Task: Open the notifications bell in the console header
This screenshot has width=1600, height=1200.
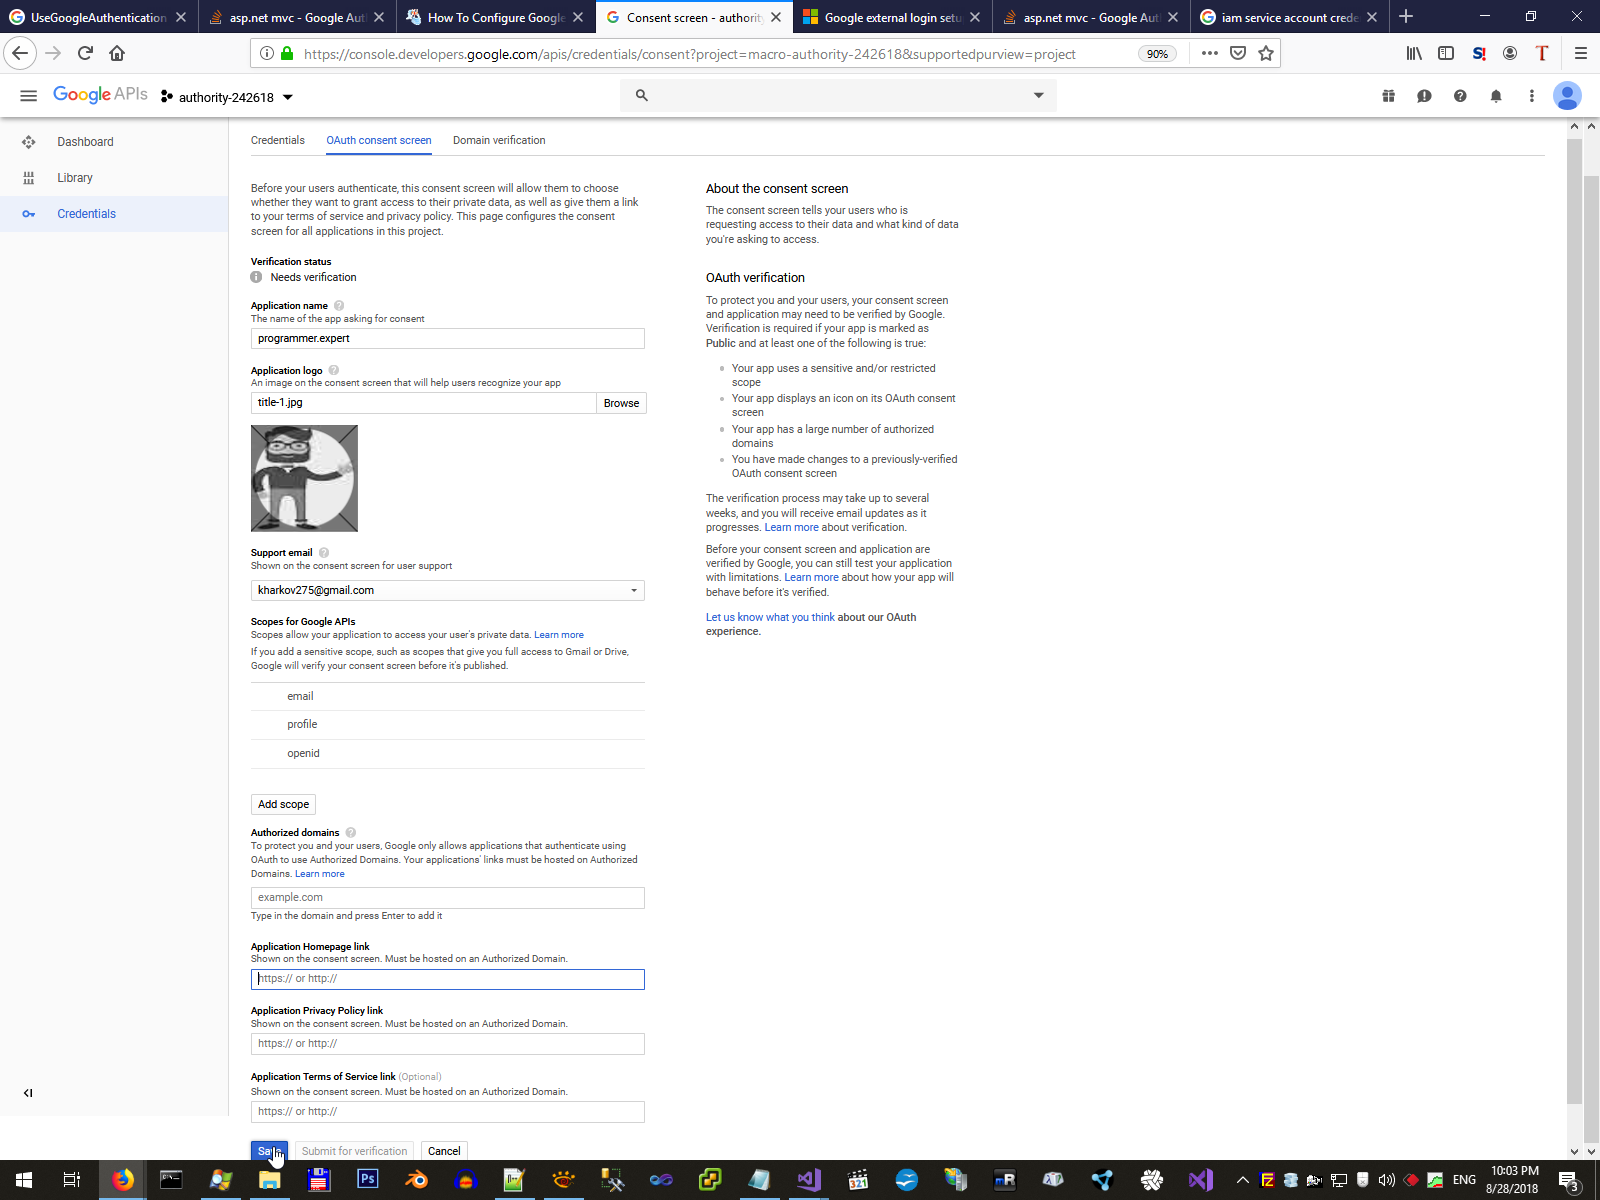Action: coord(1496,96)
